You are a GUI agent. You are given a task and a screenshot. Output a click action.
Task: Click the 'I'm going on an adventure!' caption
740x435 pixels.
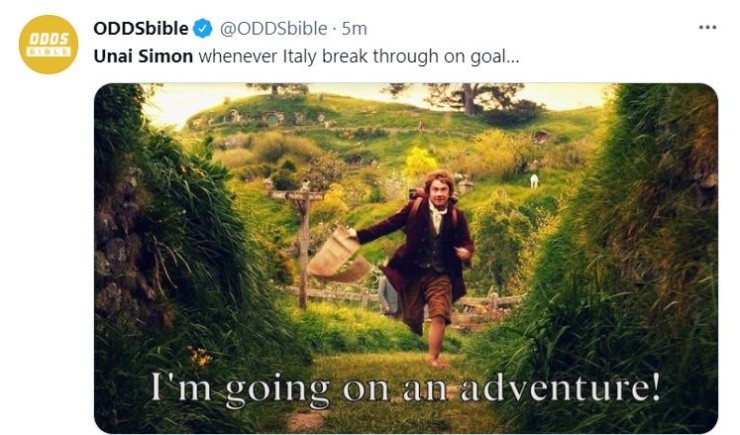(x=406, y=389)
